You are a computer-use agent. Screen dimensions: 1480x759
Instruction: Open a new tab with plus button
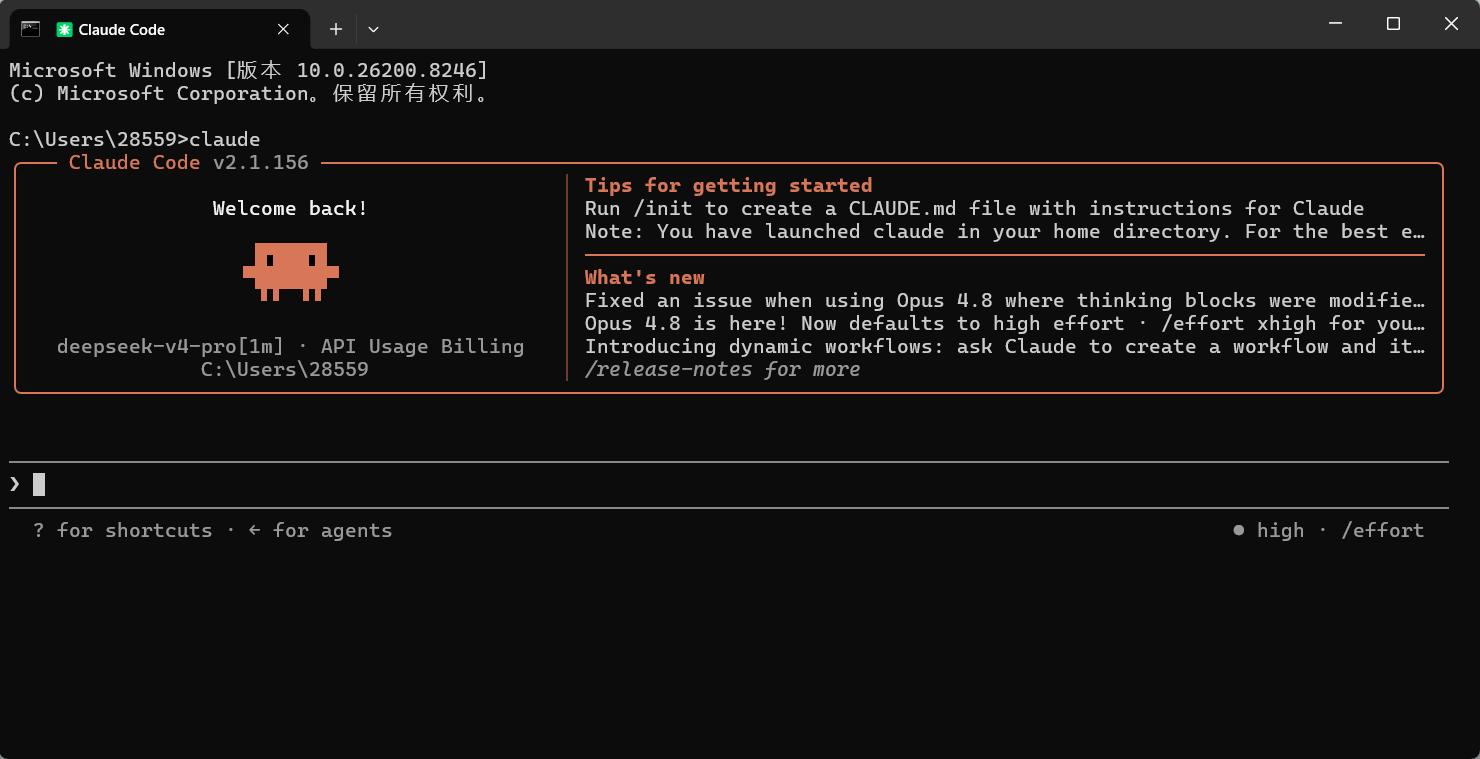tap(336, 30)
